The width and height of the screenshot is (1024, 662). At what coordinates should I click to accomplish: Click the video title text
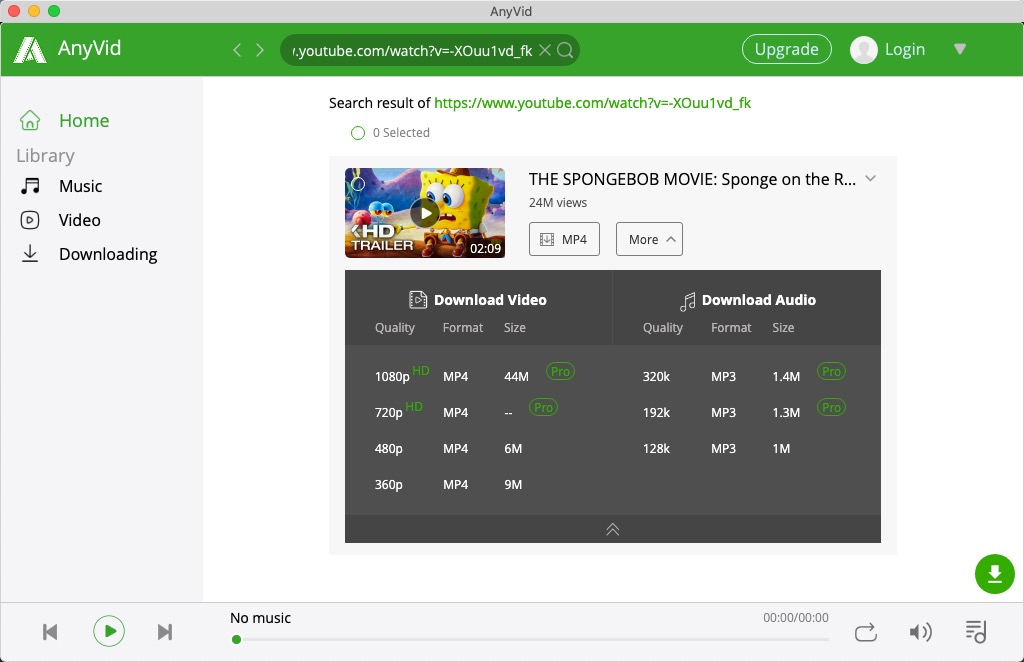(x=692, y=179)
